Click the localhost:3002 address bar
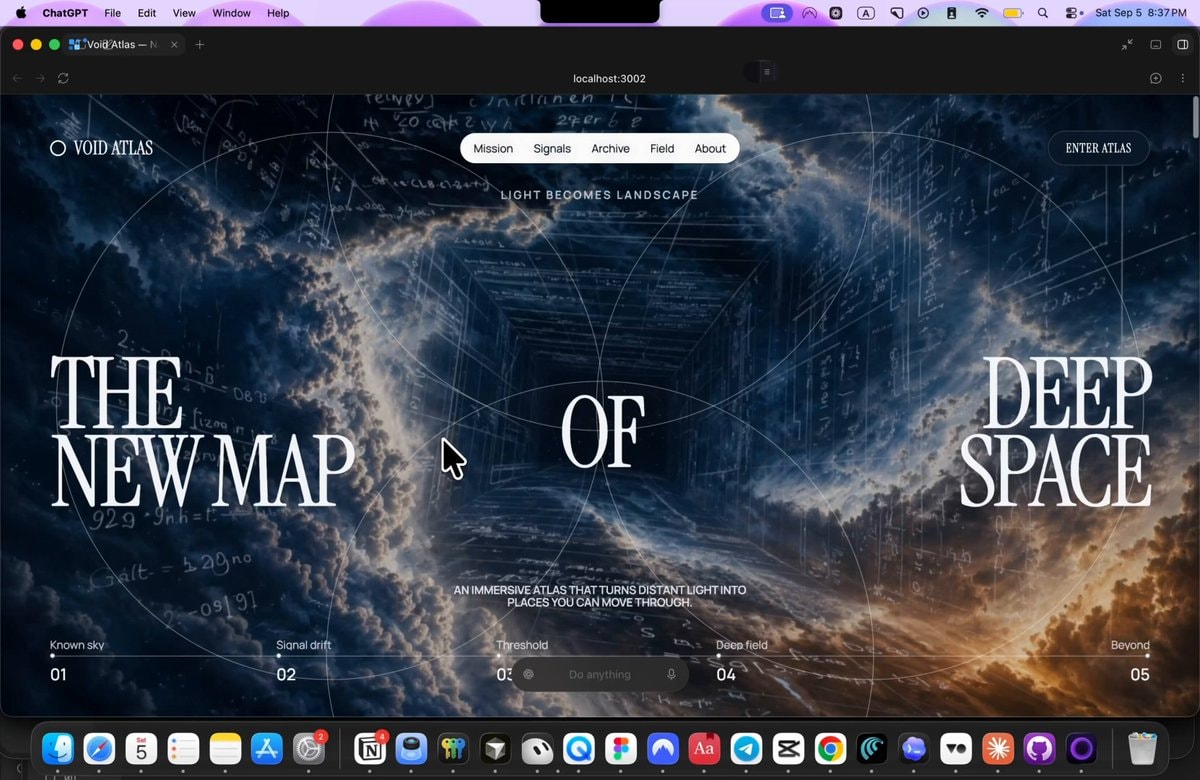The image size is (1200, 780). pyautogui.click(x=609, y=78)
